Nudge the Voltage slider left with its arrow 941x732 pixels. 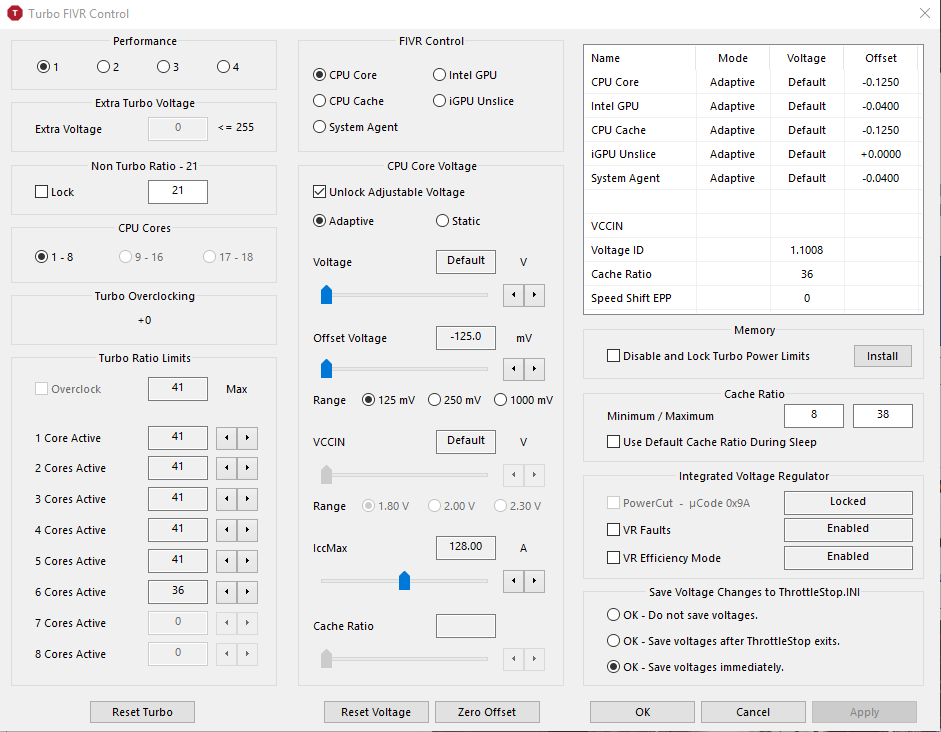513,295
